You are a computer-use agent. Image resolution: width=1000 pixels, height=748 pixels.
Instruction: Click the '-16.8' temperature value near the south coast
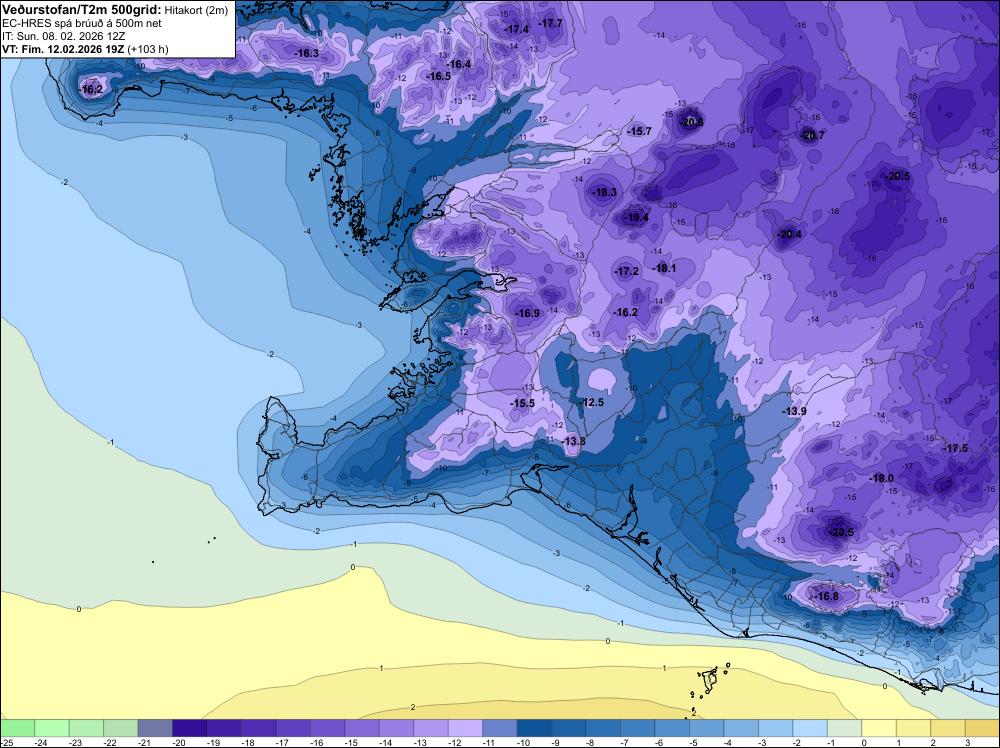pyautogui.click(x=827, y=596)
